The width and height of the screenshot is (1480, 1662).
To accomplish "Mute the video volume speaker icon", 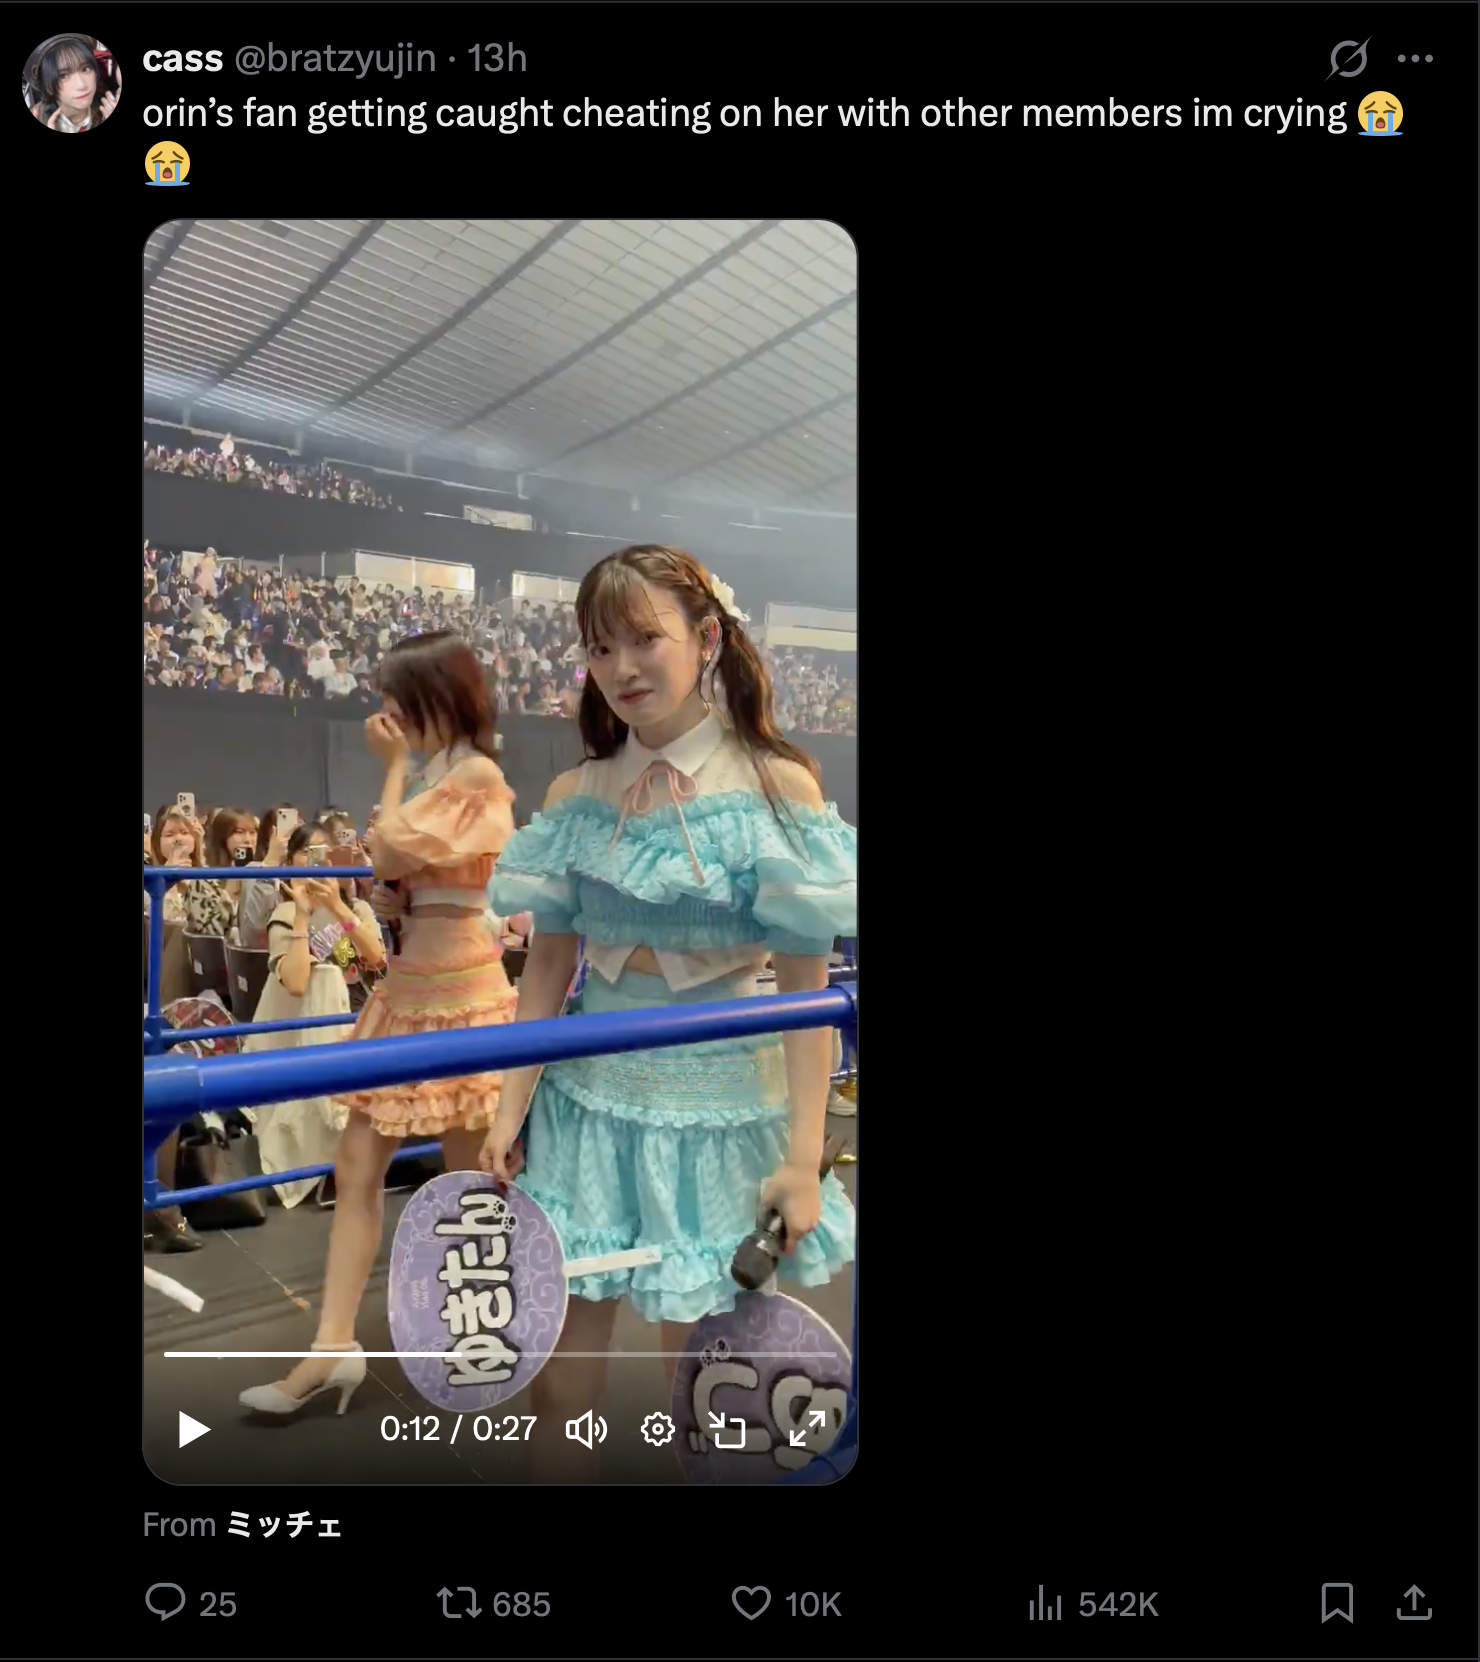I will pyautogui.click(x=586, y=1429).
